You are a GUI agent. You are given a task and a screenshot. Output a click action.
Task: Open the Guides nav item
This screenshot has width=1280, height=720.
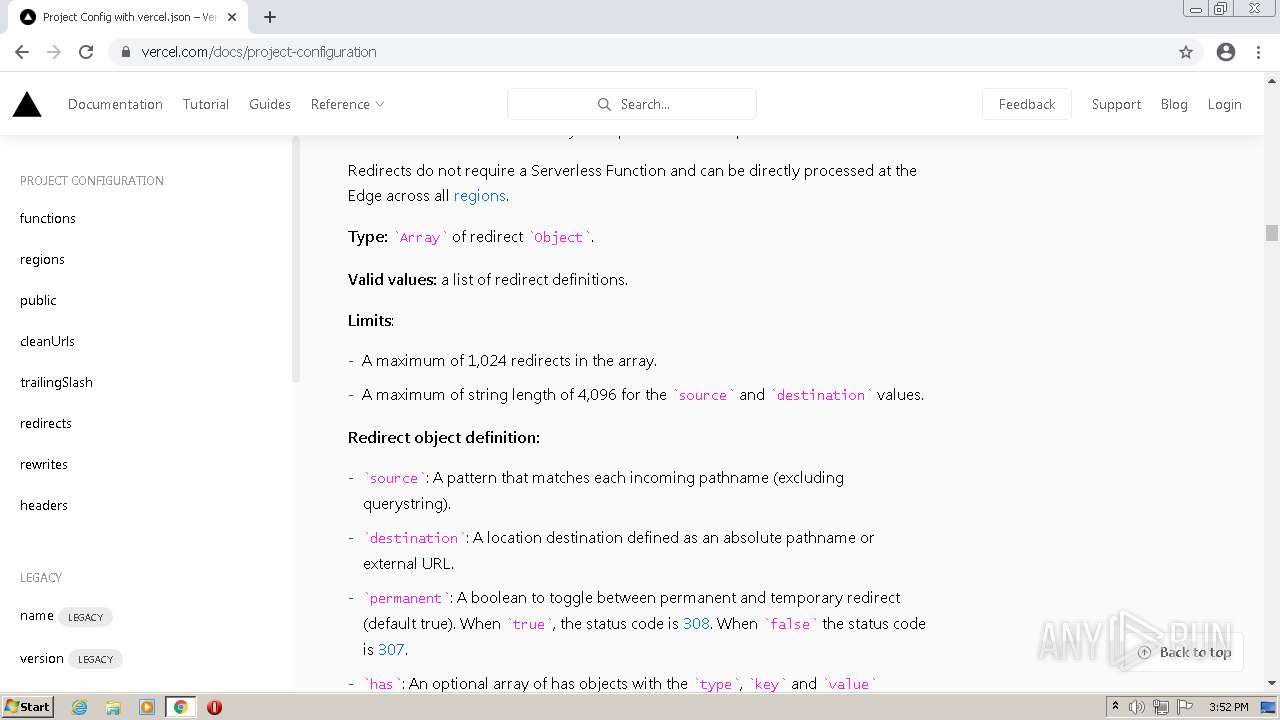point(270,104)
